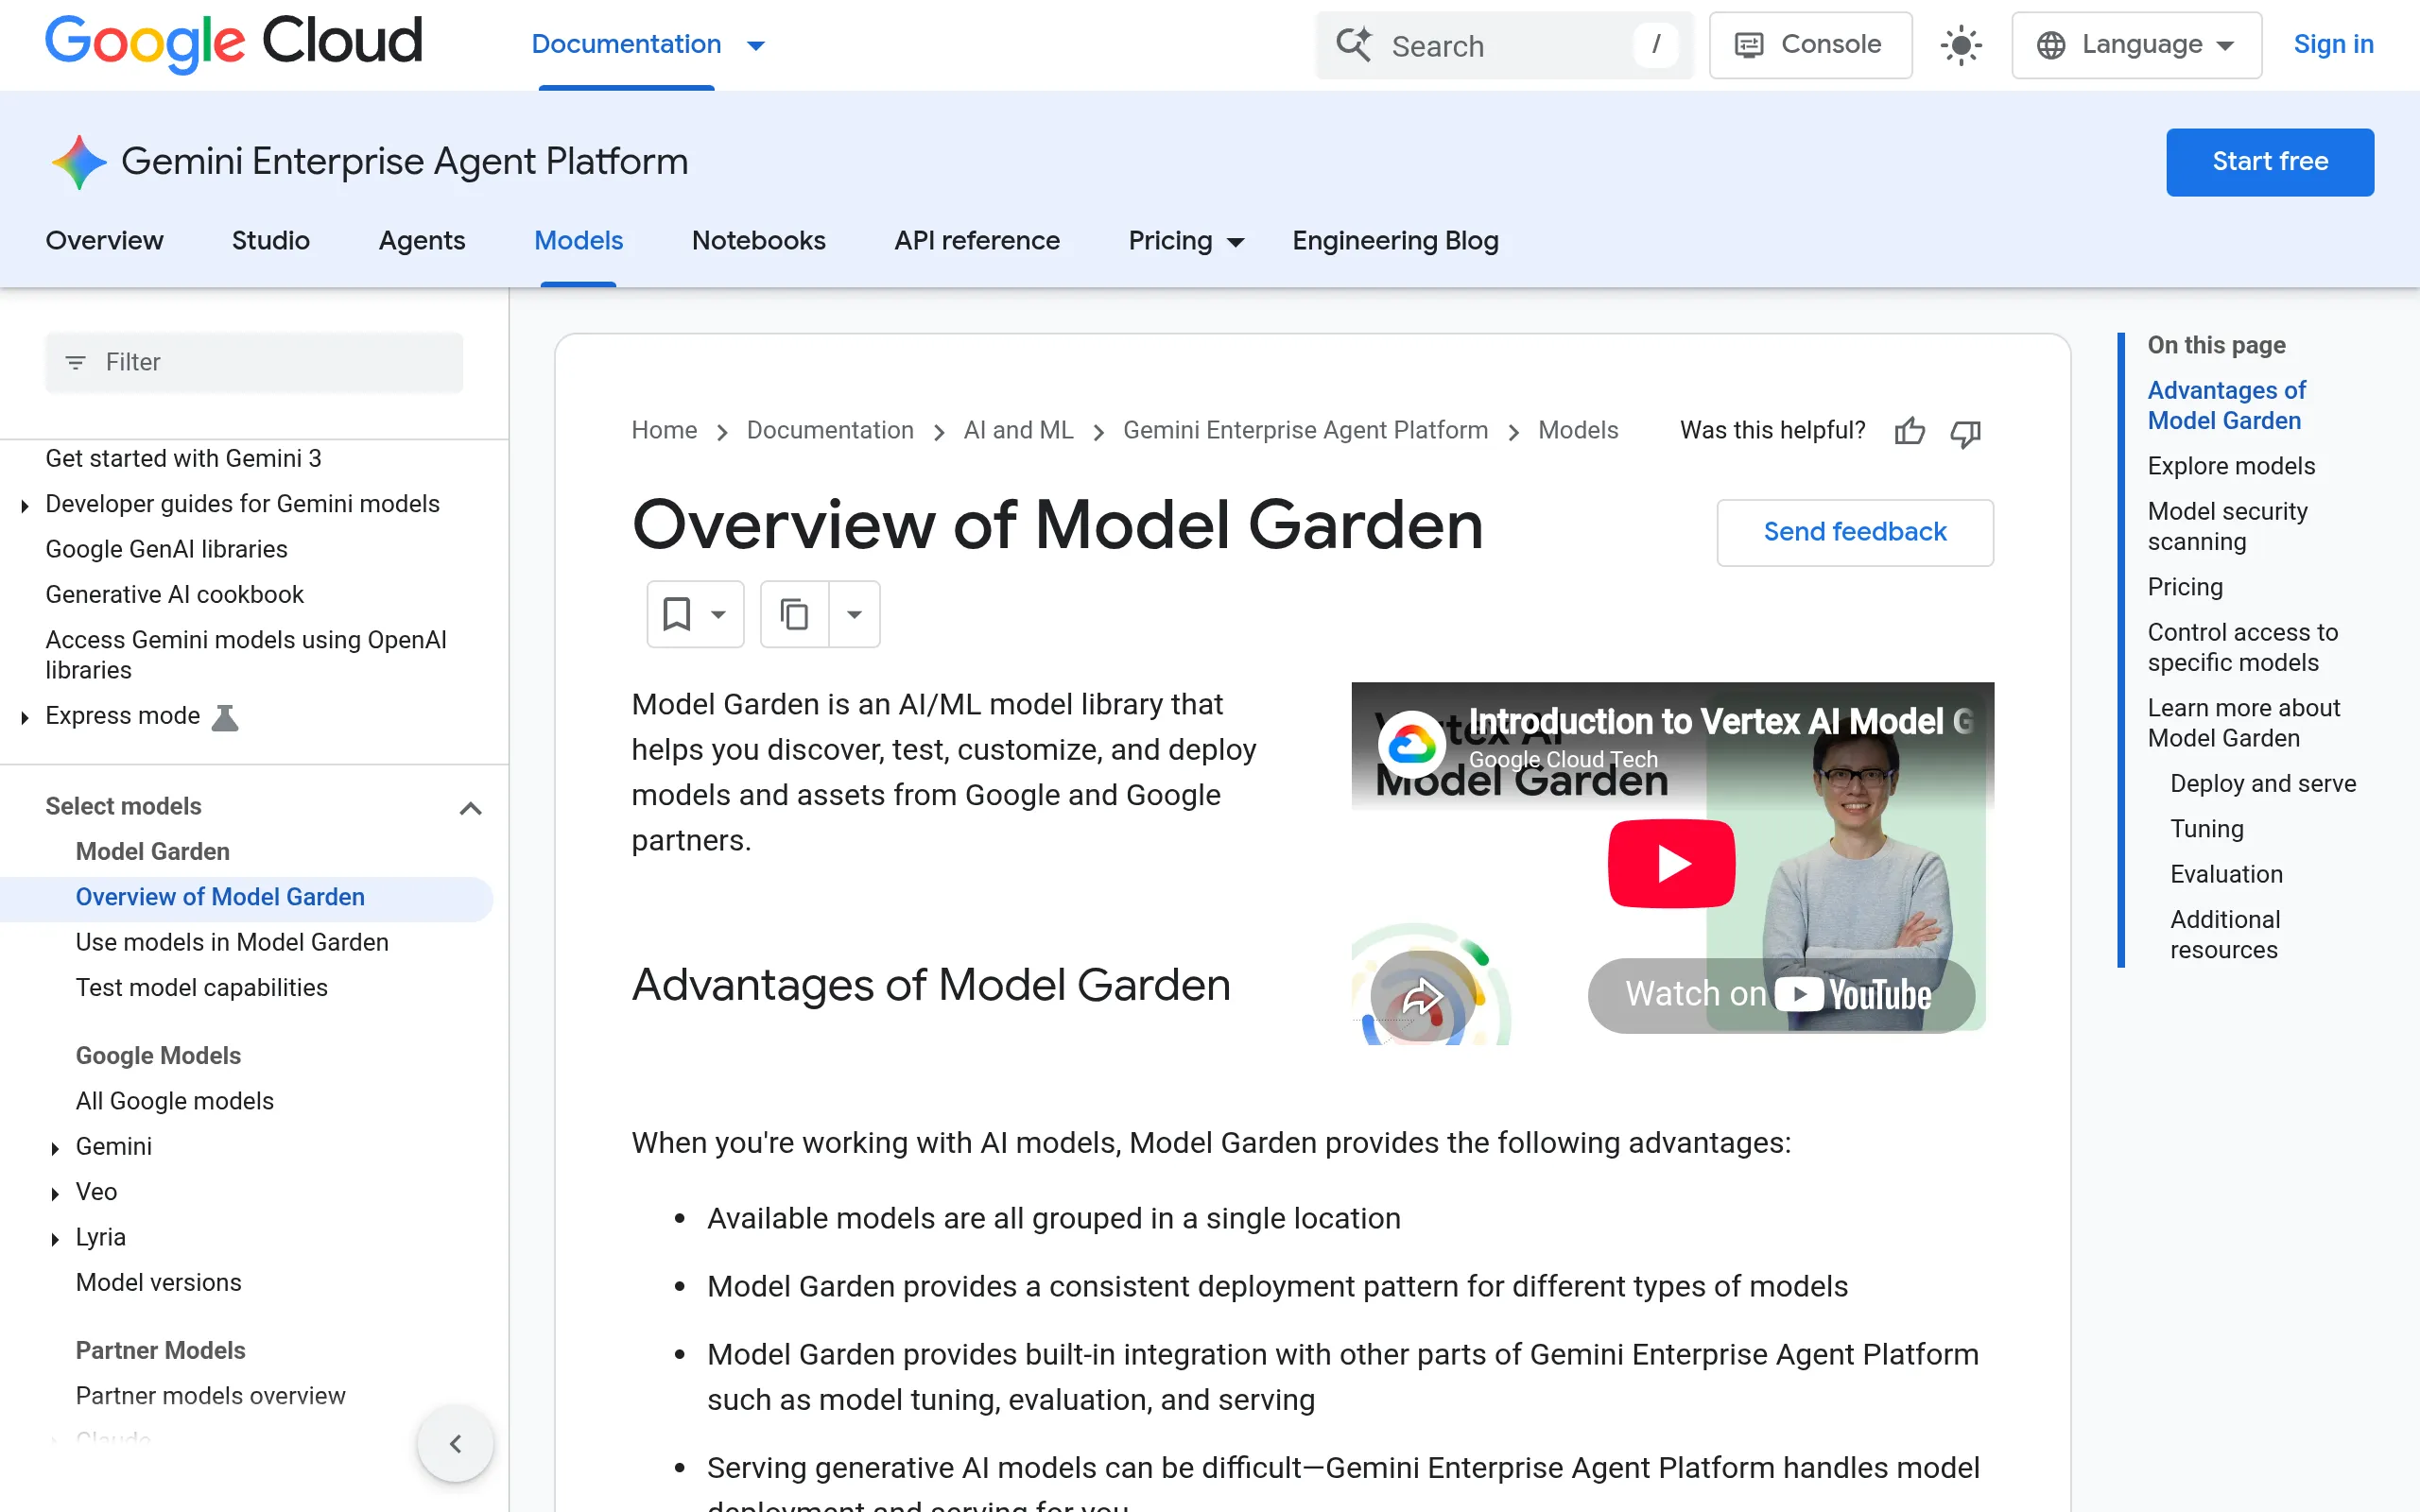Go to Home breadcrumb link

point(664,430)
